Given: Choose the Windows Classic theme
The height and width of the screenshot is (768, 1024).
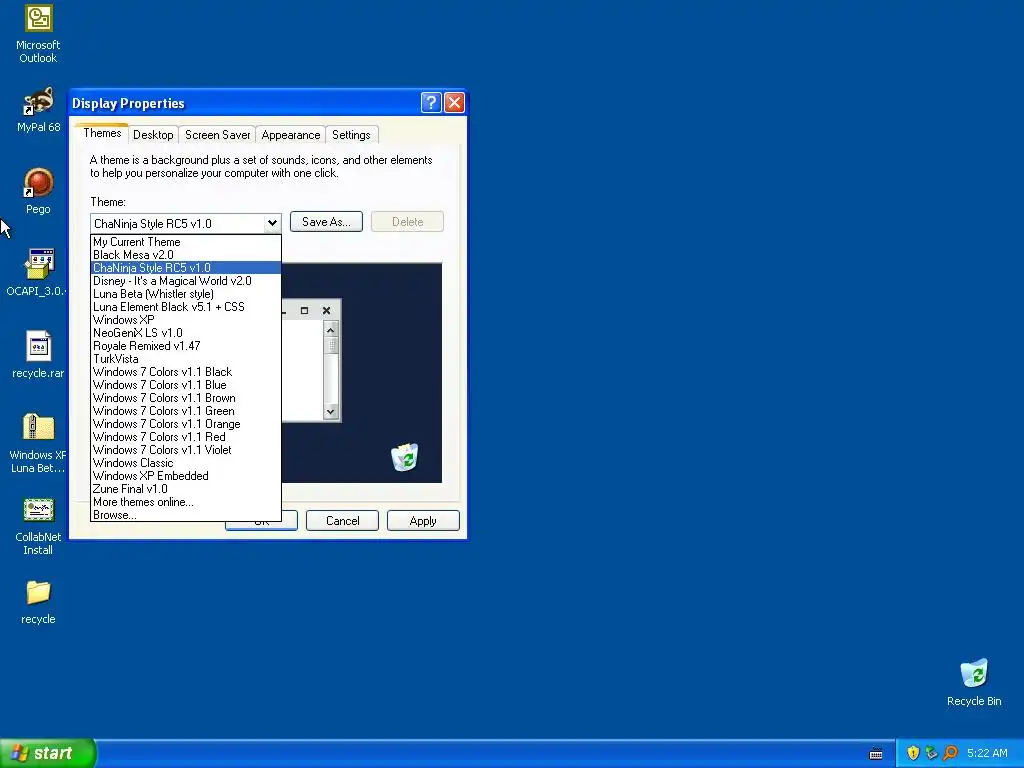Looking at the screenshot, I should (x=185, y=463).
